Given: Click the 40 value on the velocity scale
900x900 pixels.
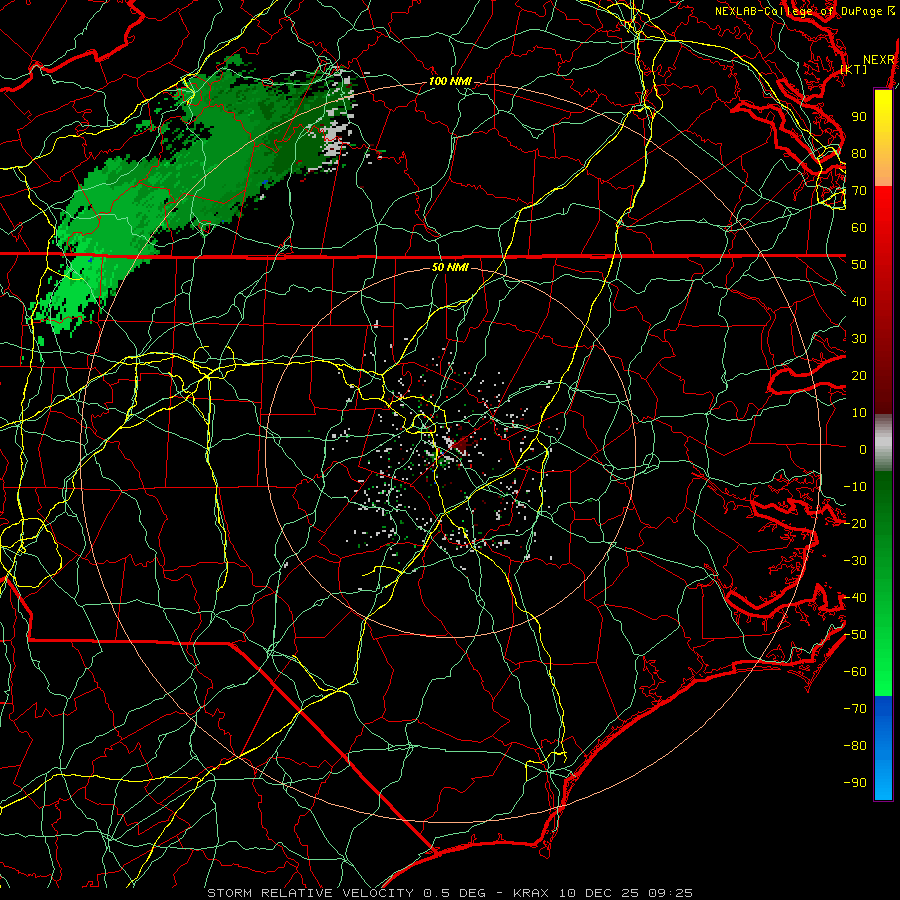Looking at the screenshot, I should 859,301.
